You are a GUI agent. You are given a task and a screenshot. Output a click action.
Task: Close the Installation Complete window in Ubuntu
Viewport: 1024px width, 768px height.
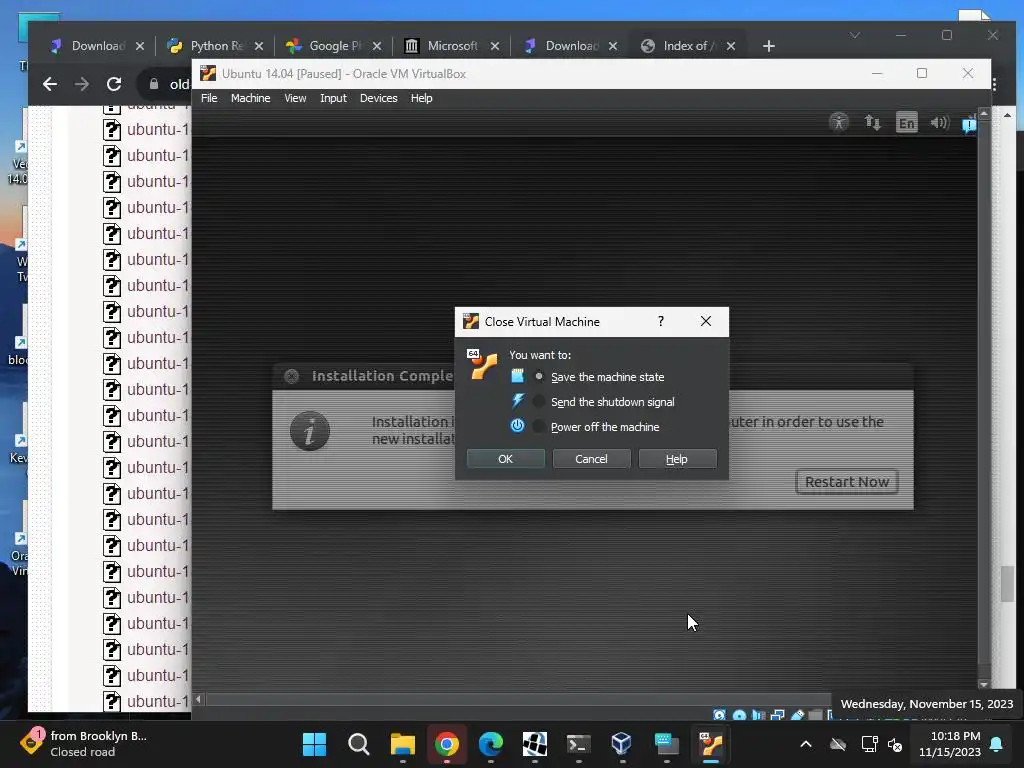pos(292,376)
